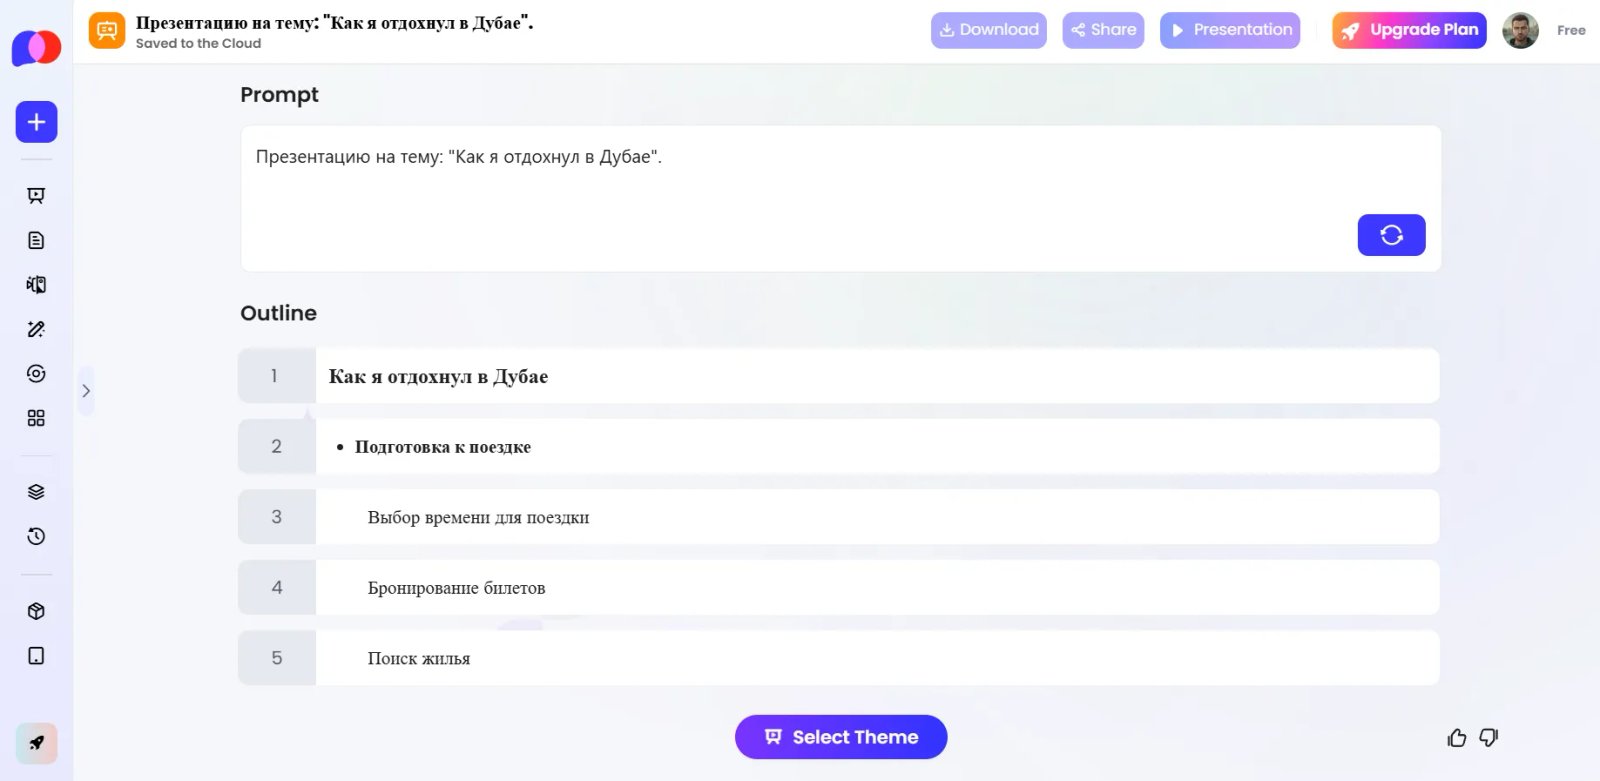Click the "Saved to the Cloud" status text
This screenshot has width=1600, height=781.
point(198,44)
